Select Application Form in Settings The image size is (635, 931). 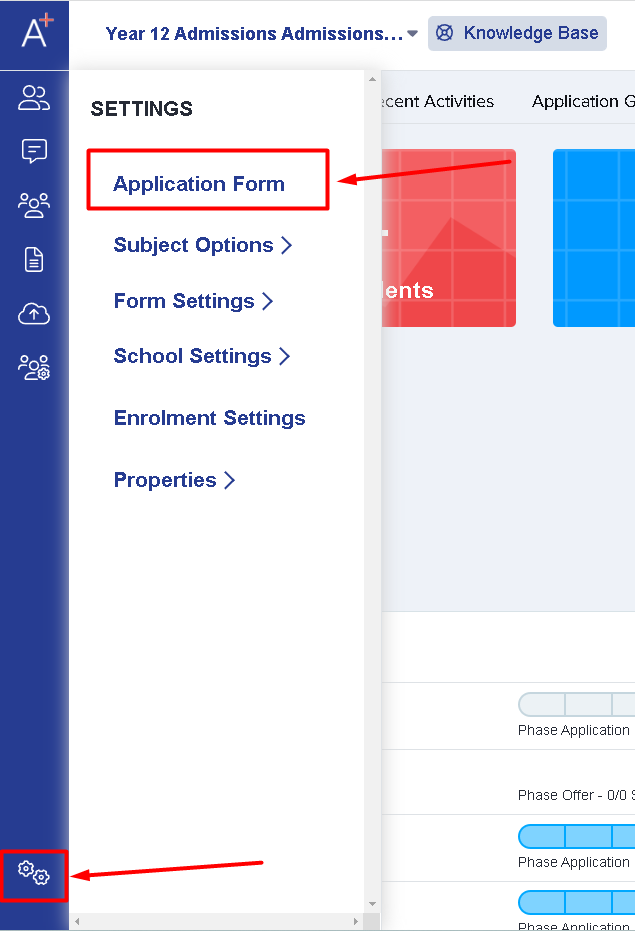[199, 184]
